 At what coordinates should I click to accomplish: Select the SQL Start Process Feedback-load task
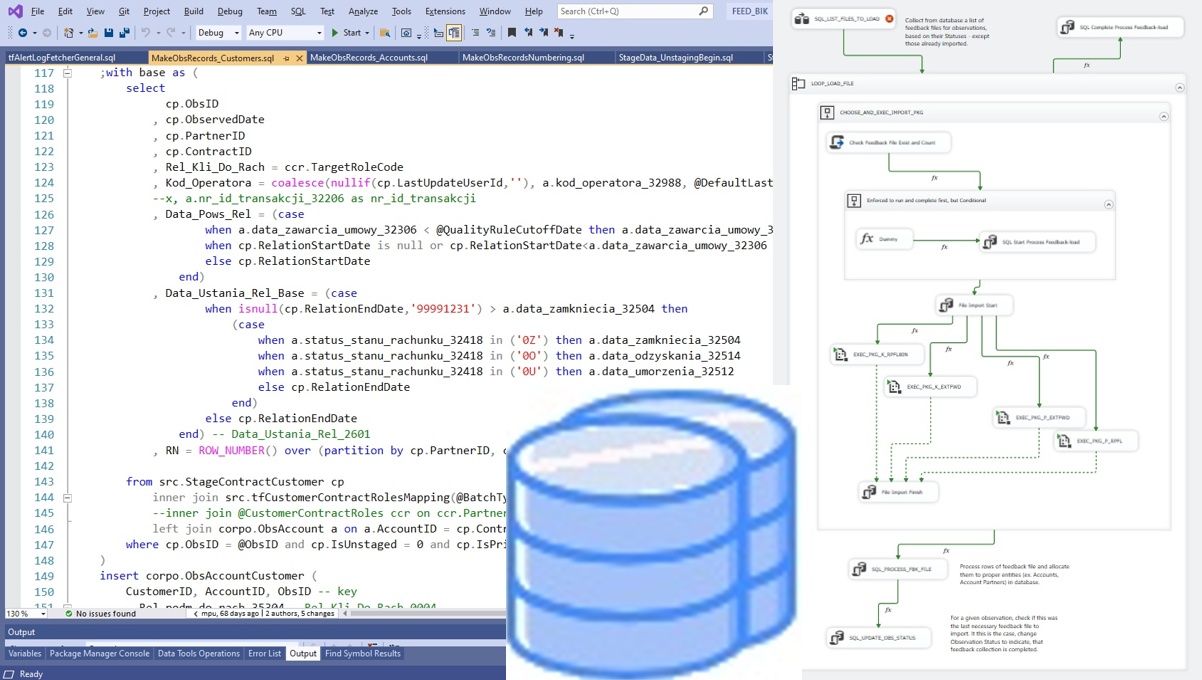(x=1037, y=242)
